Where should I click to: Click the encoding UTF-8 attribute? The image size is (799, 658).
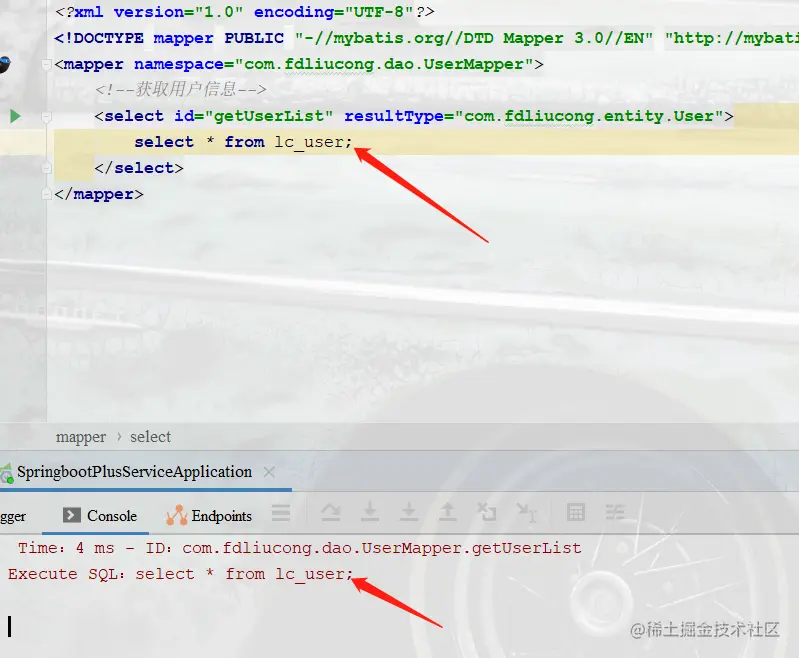pyautogui.click(x=333, y=12)
